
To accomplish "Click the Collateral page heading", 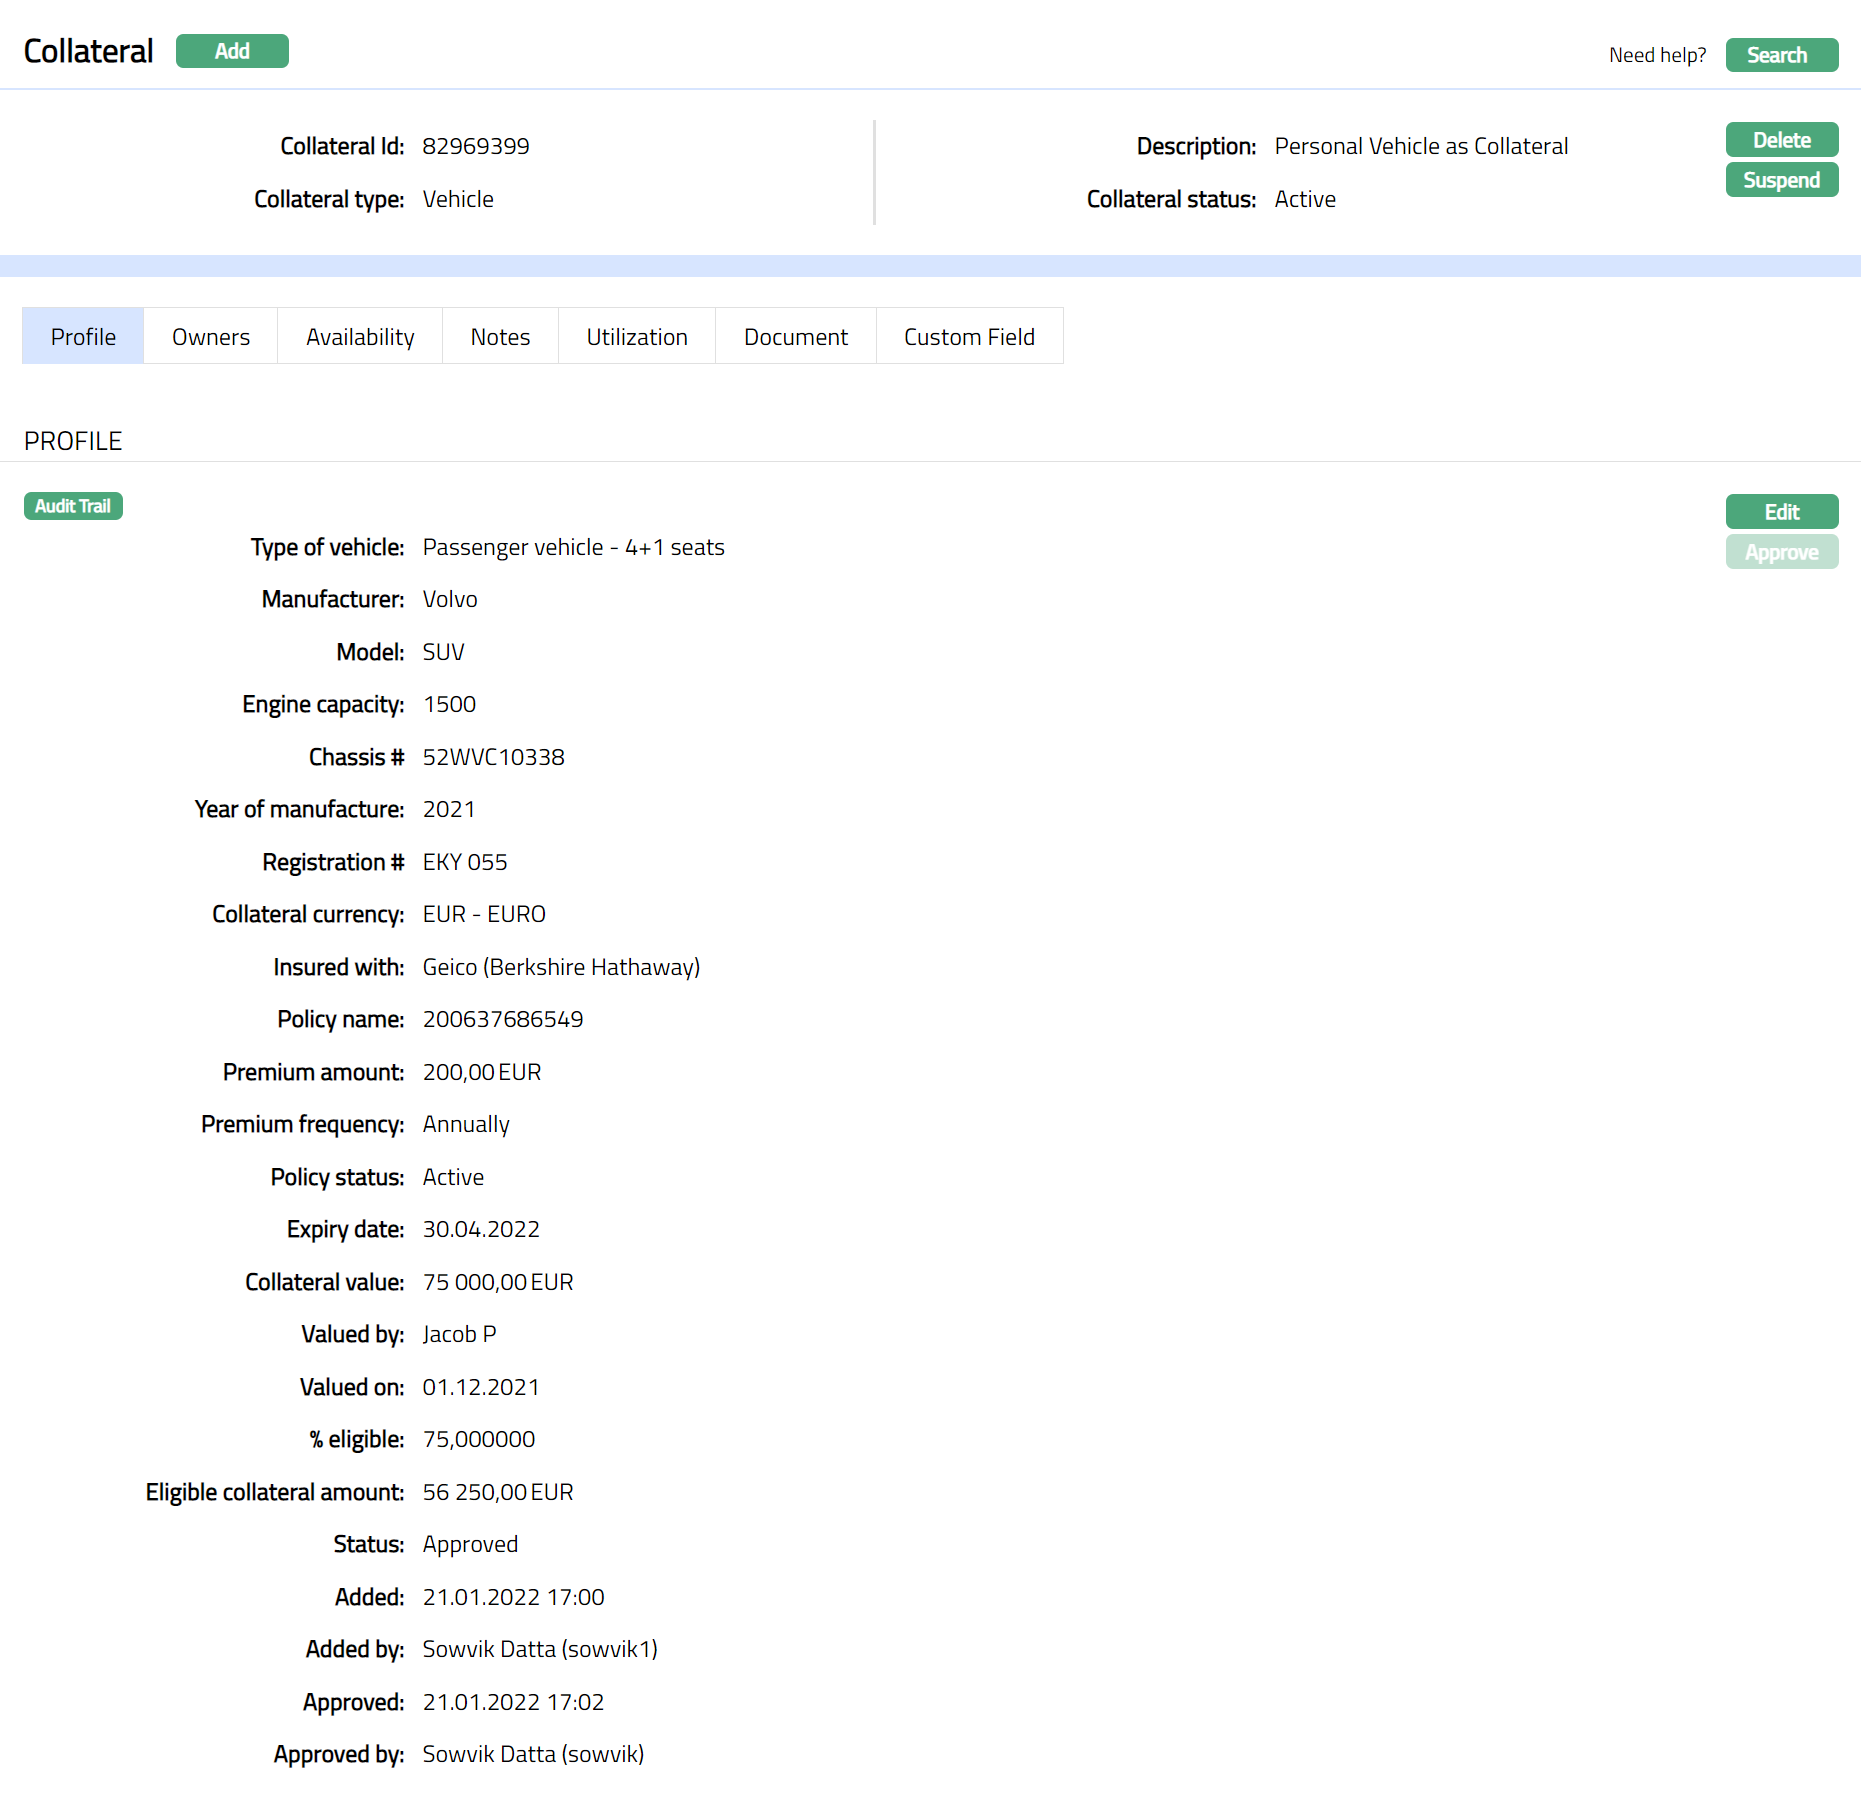I will pyautogui.click(x=88, y=51).
